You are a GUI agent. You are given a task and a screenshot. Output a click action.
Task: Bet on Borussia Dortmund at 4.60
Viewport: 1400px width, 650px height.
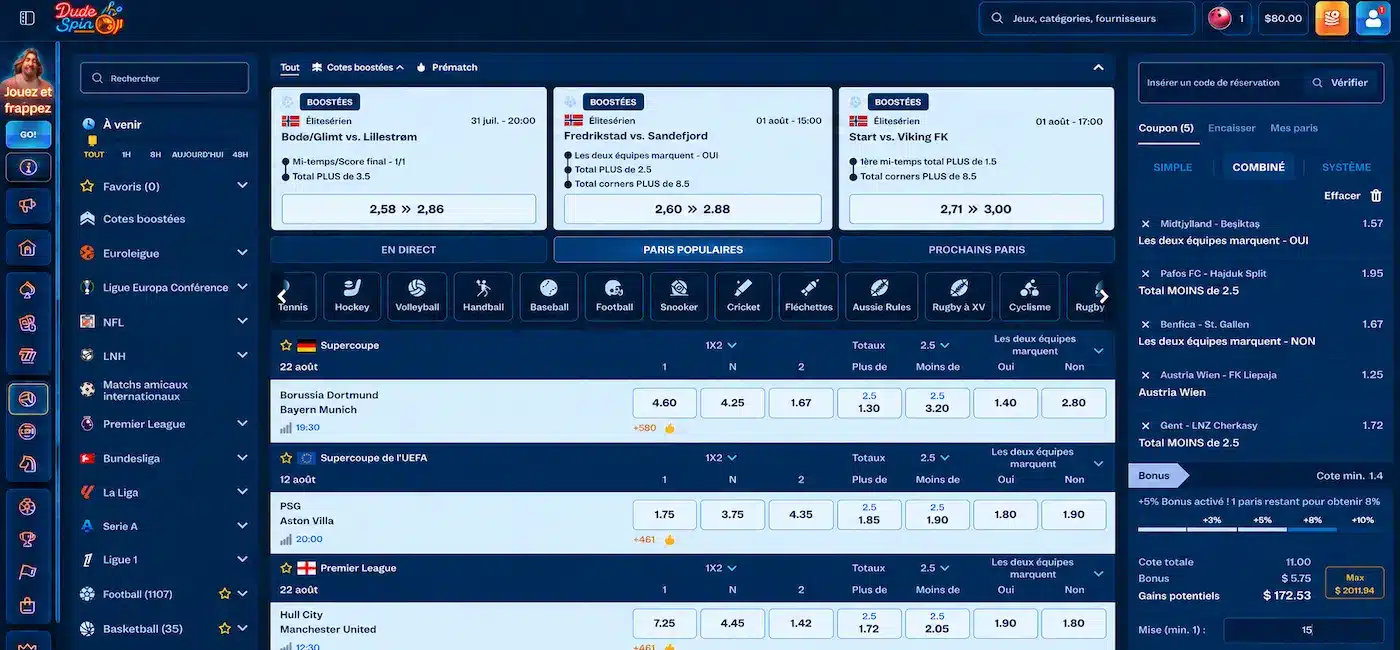(664, 403)
